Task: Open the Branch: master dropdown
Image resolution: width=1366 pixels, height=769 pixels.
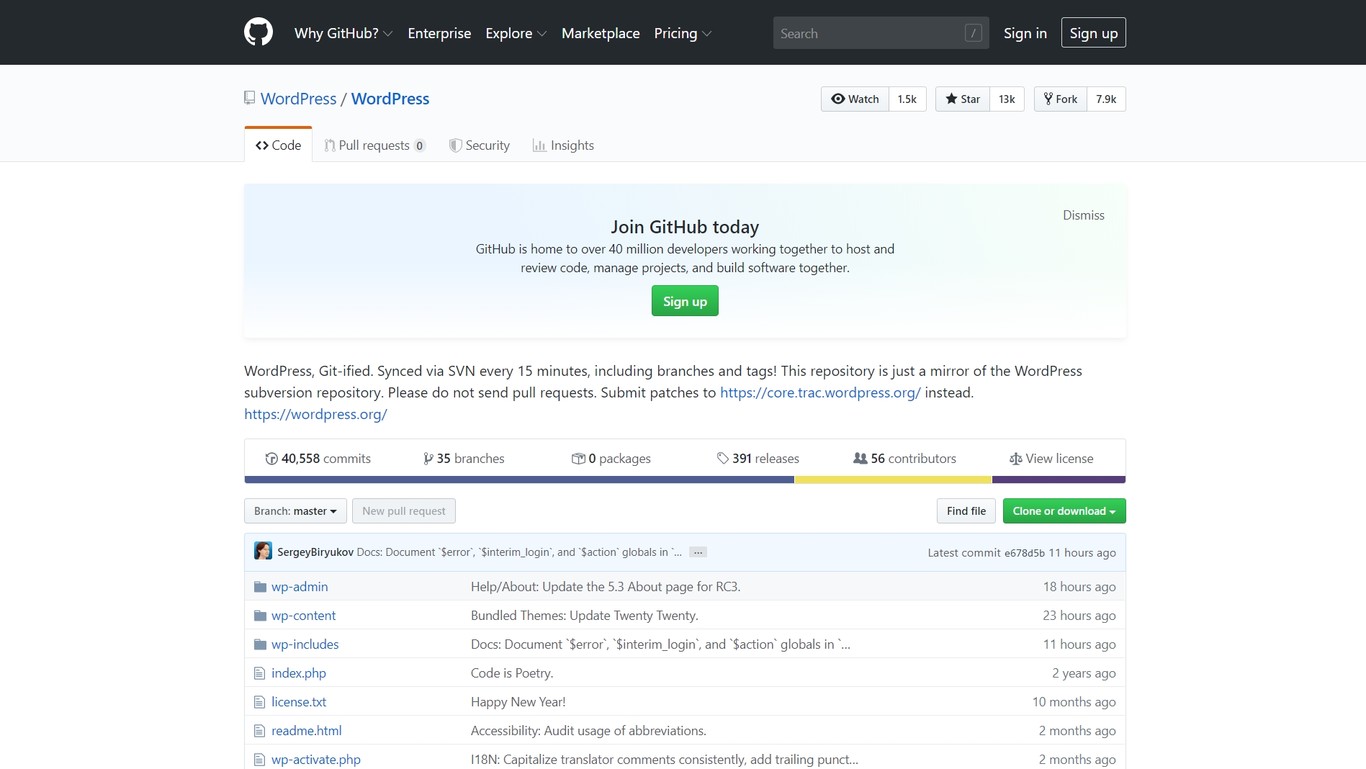Action: click(x=294, y=510)
